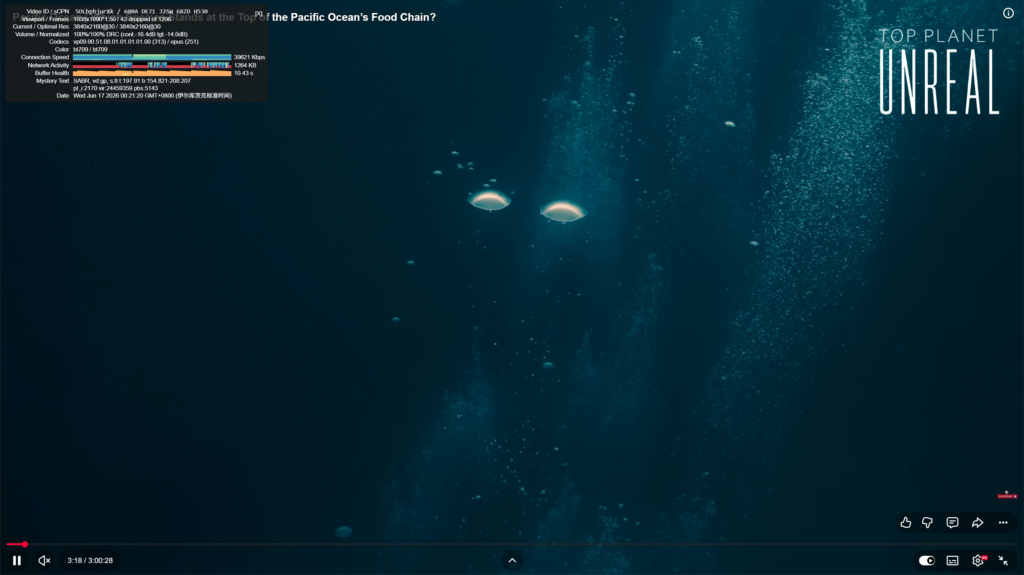Open the info card icon at top right
The height and width of the screenshot is (575, 1024).
pyautogui.click(x=1008, y=13)
